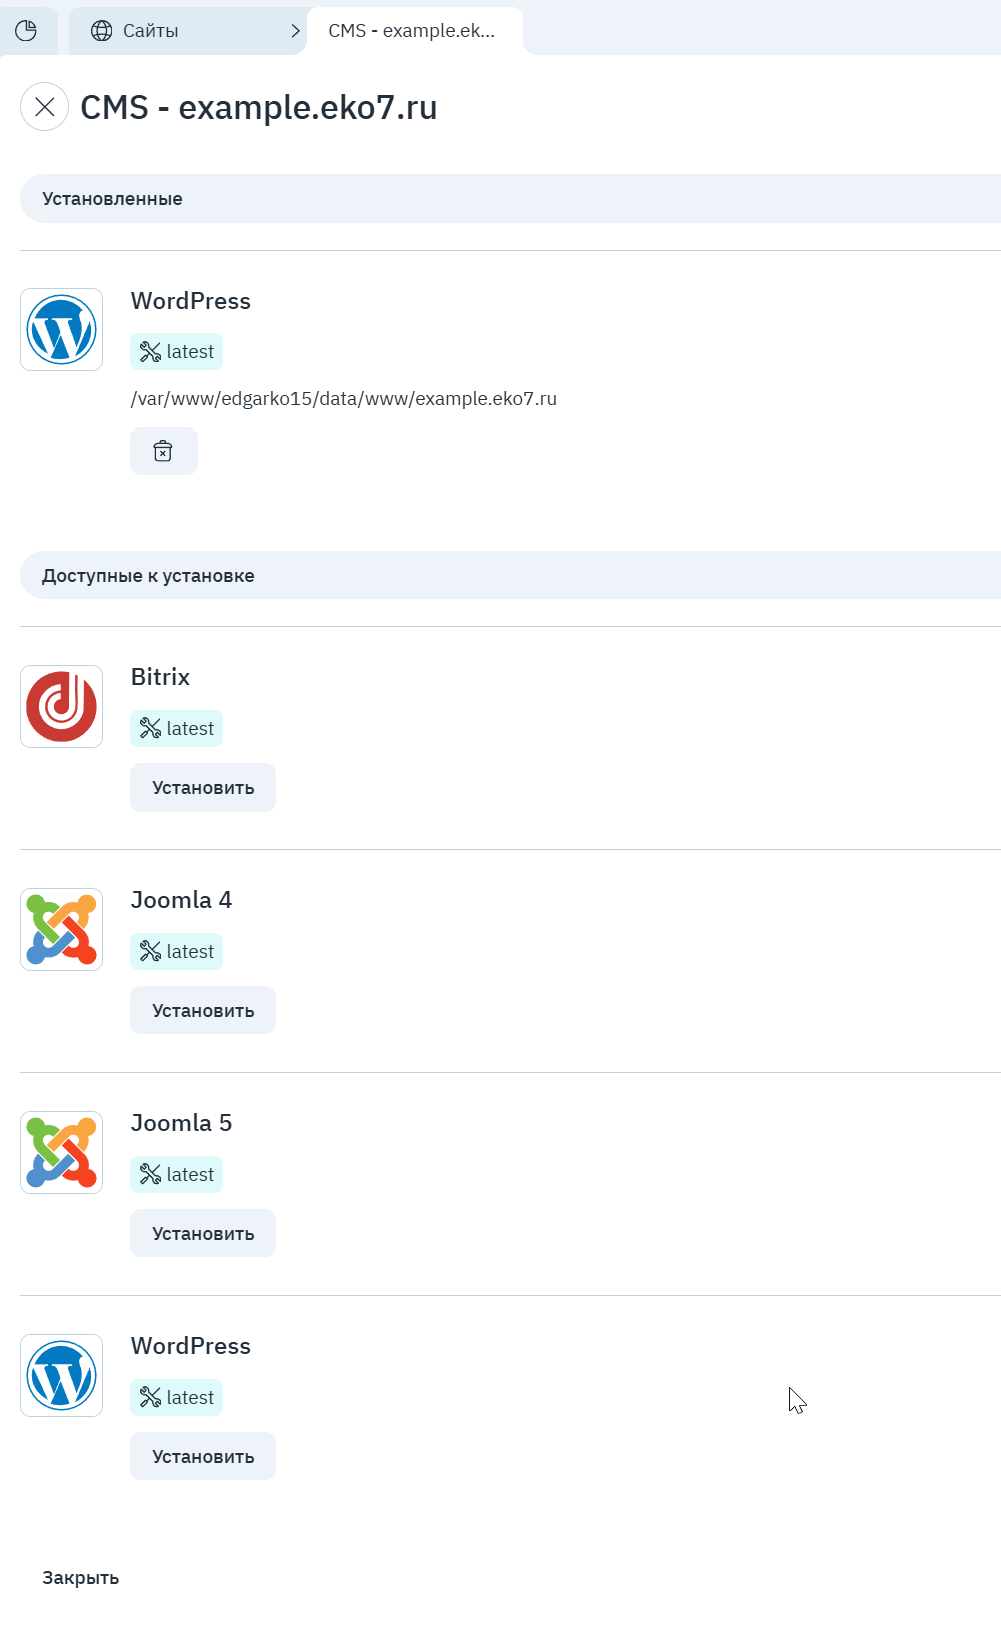Click Joomla 5 latest version badge
Image resolution: width=1001 pixels, height=1637 pixels.
tap(177, 1174)
